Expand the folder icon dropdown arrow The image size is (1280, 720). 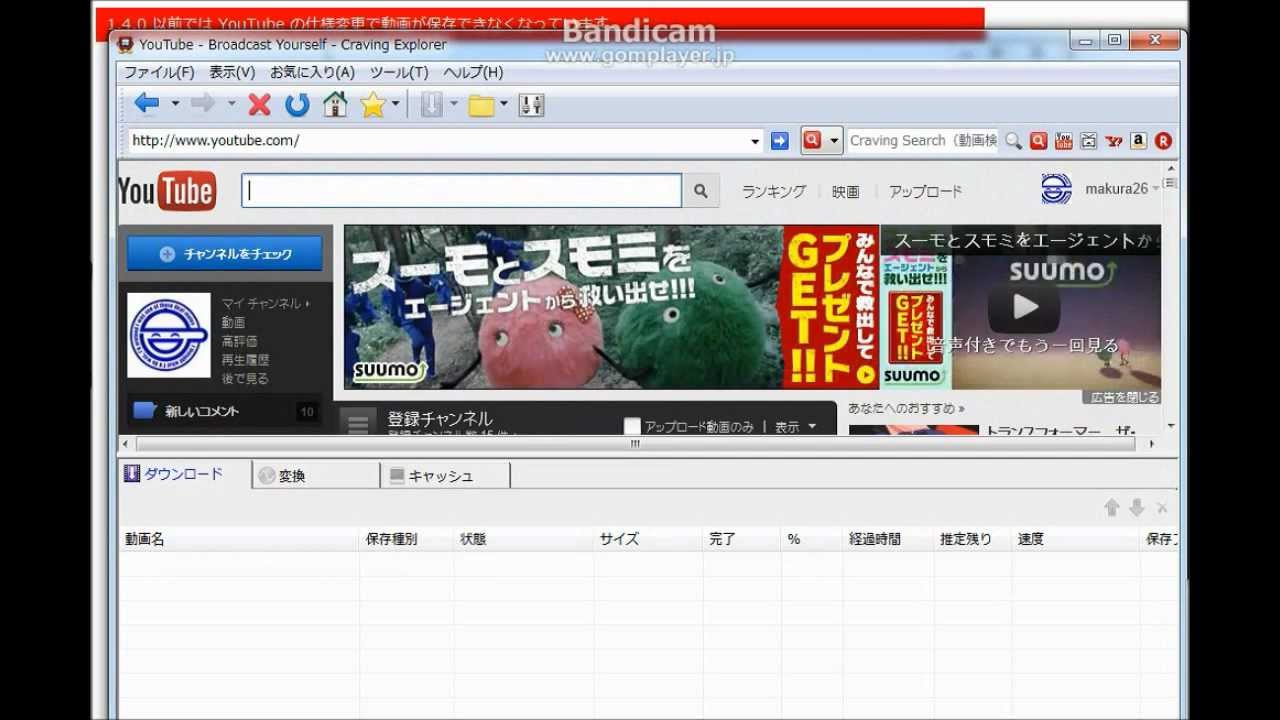pos(503,103)
